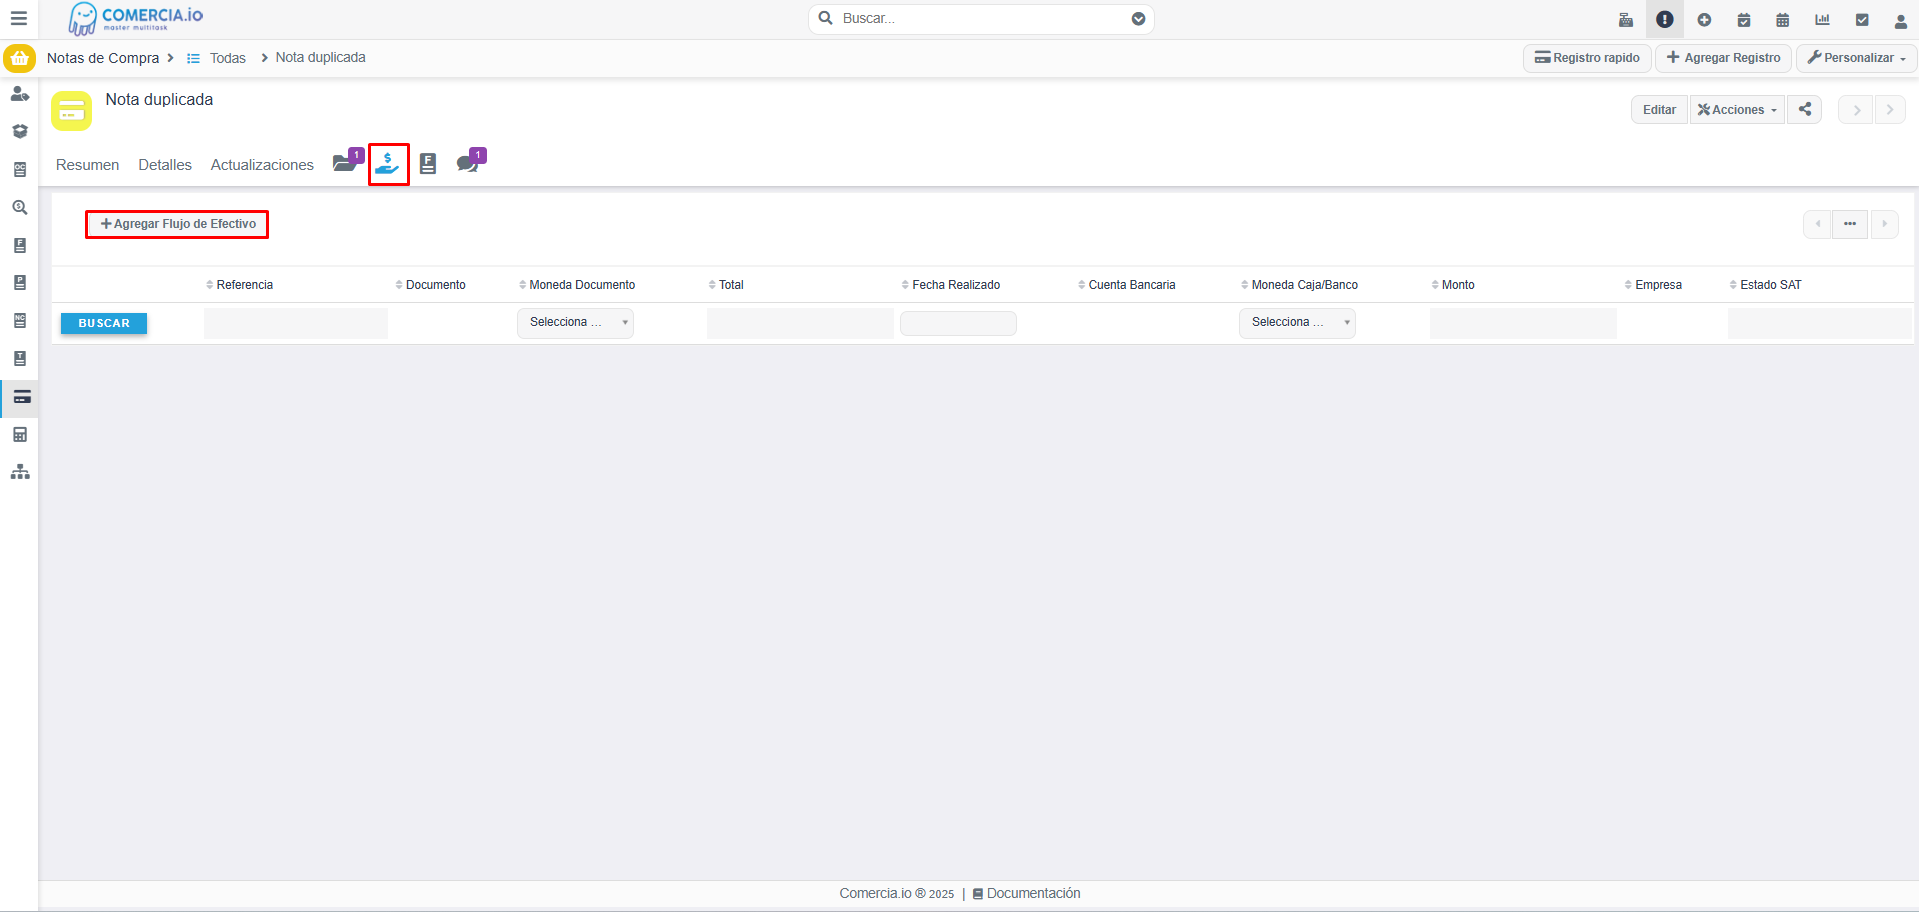Open the Moneda Caja/Banco Selecciona dropdown

[x=1297, y=323]
